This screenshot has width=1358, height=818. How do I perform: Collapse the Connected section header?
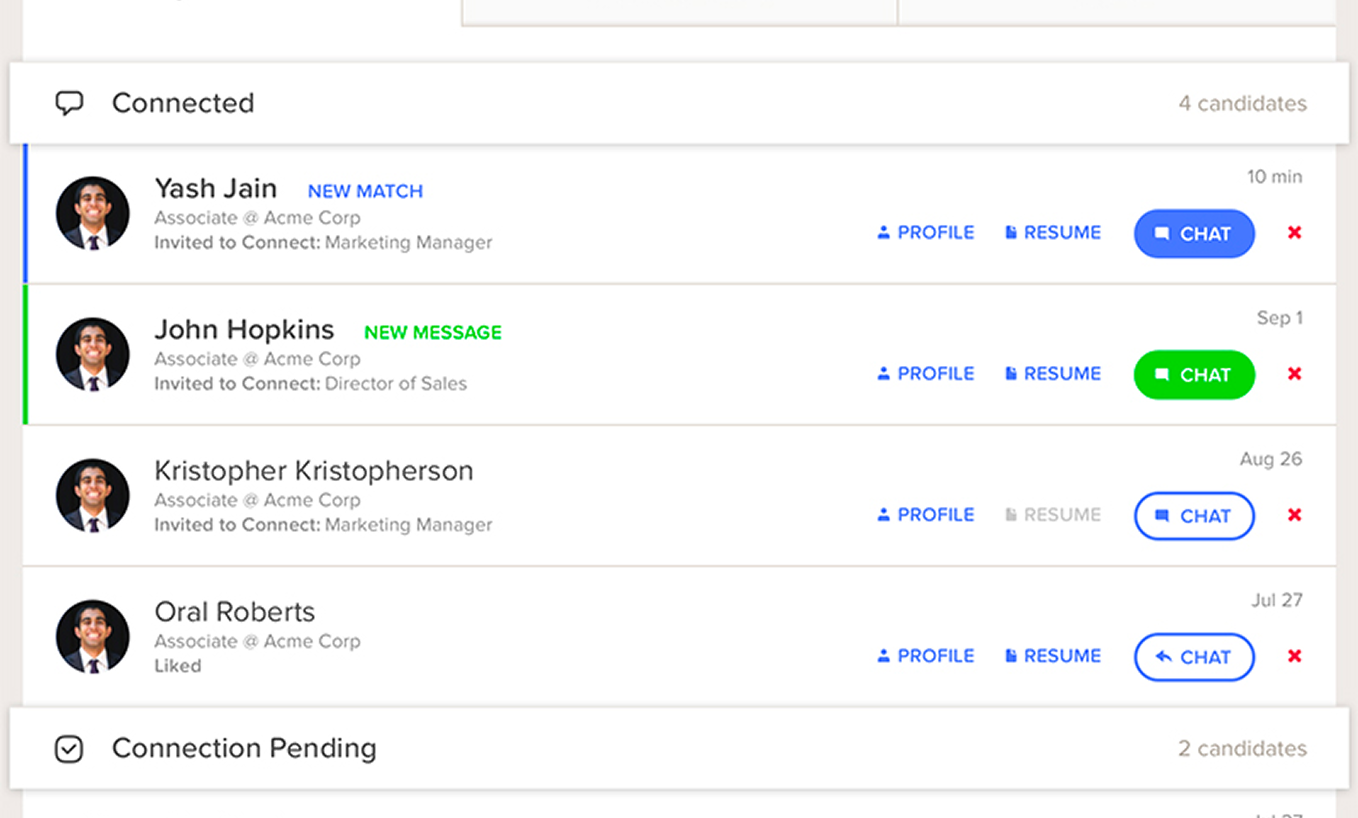pyautogui.click(x=679, y=103)
